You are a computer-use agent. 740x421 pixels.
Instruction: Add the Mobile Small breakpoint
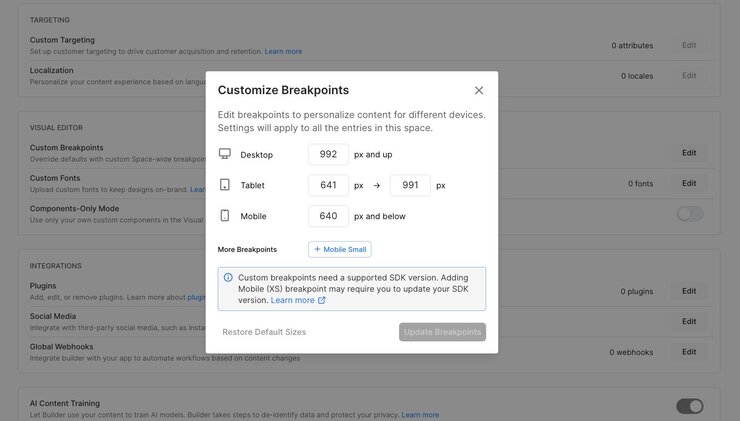click(340, 249)
